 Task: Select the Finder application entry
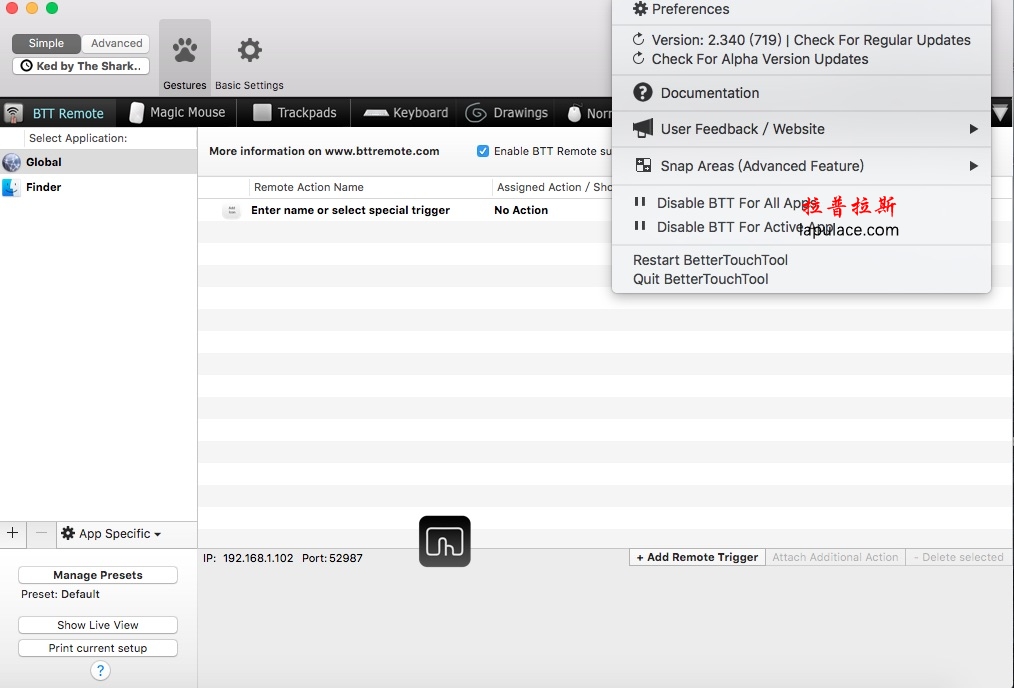click(98, 188)
